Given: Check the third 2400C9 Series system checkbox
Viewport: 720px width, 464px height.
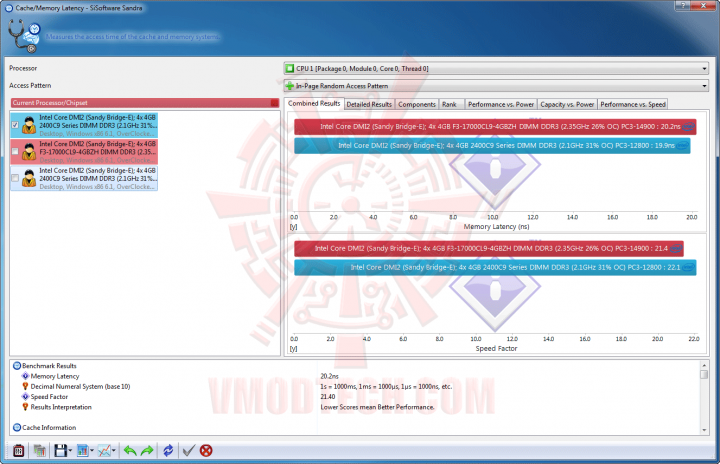Looking at the screenshot, I should coord(15,178).
